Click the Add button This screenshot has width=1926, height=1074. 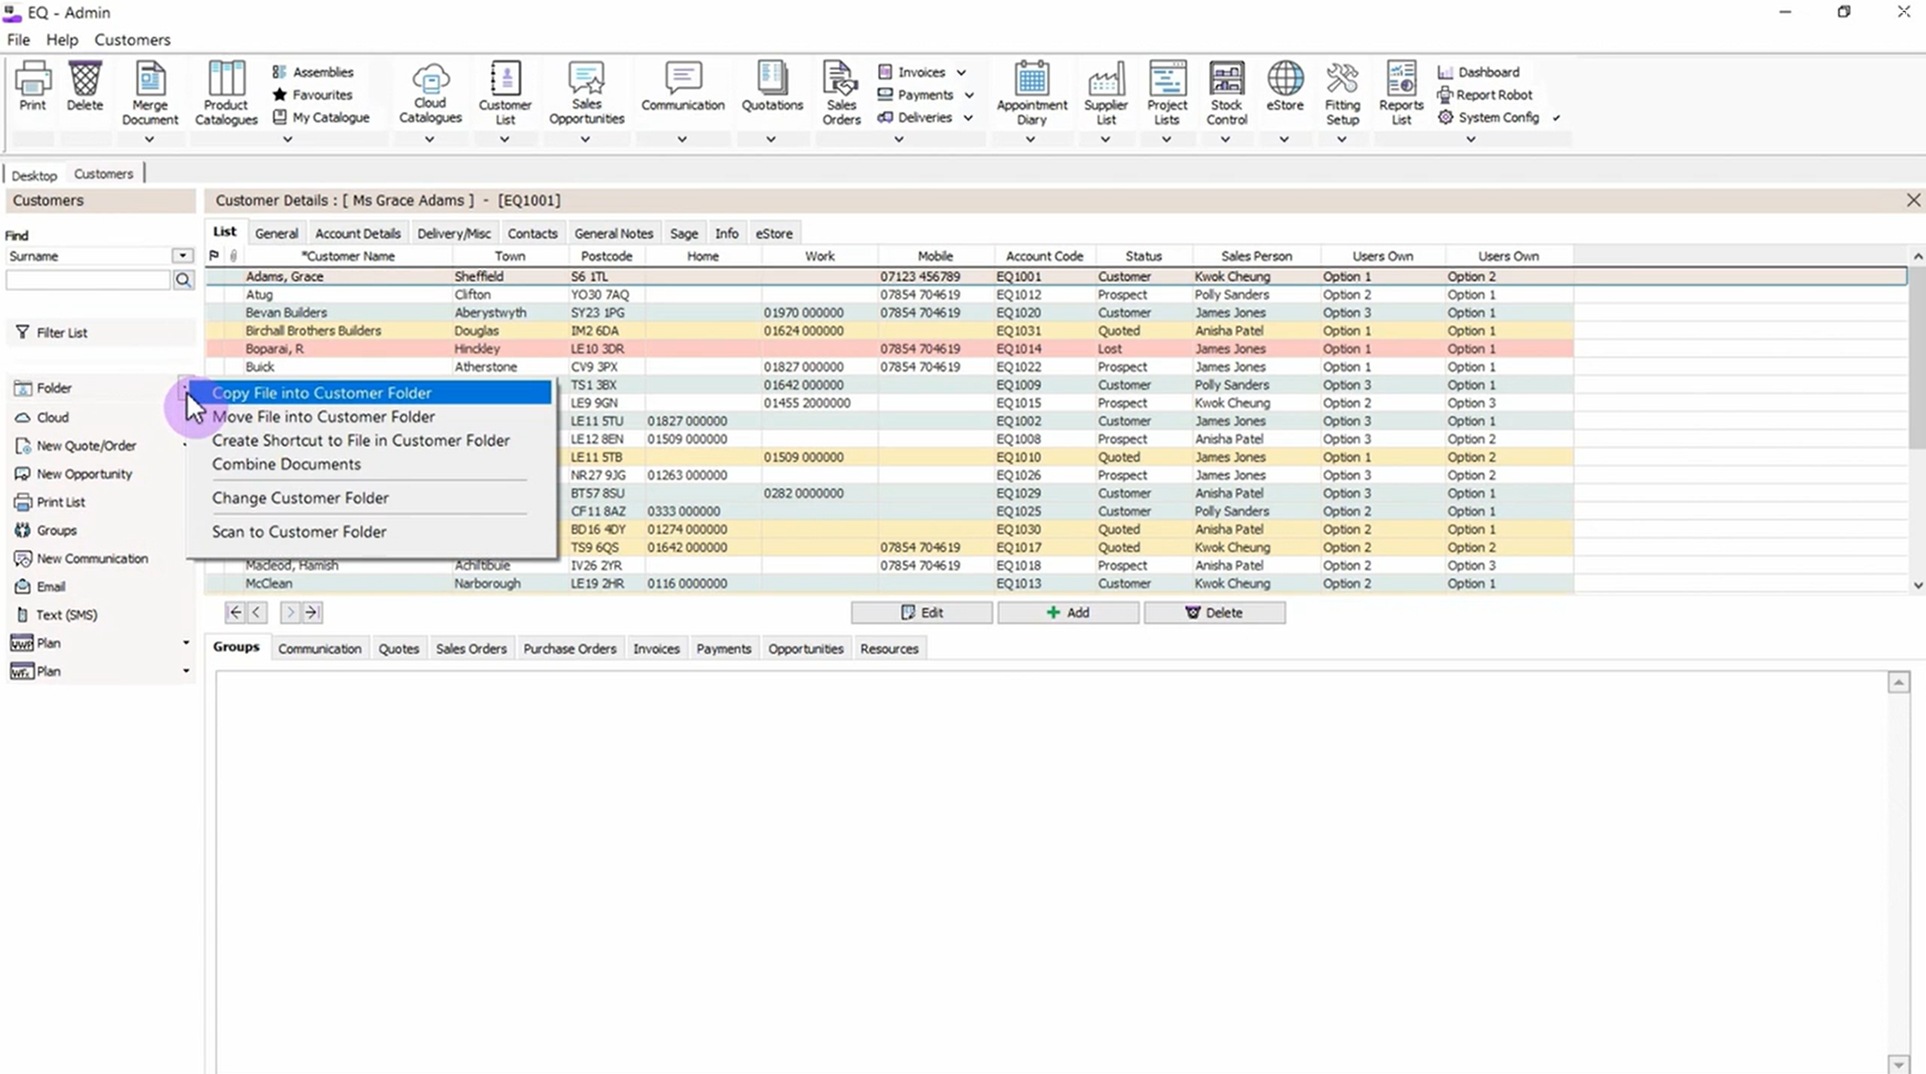(1067, 613)
